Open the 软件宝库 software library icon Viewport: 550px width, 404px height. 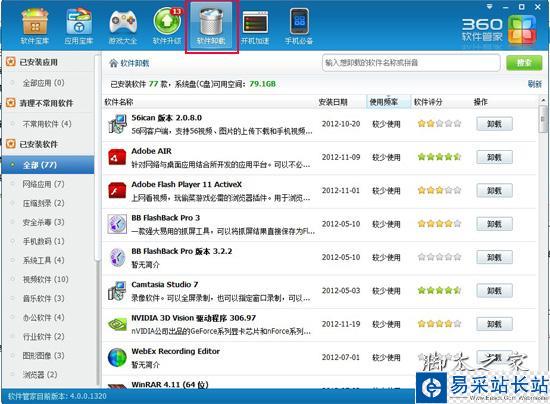point(34,27)
